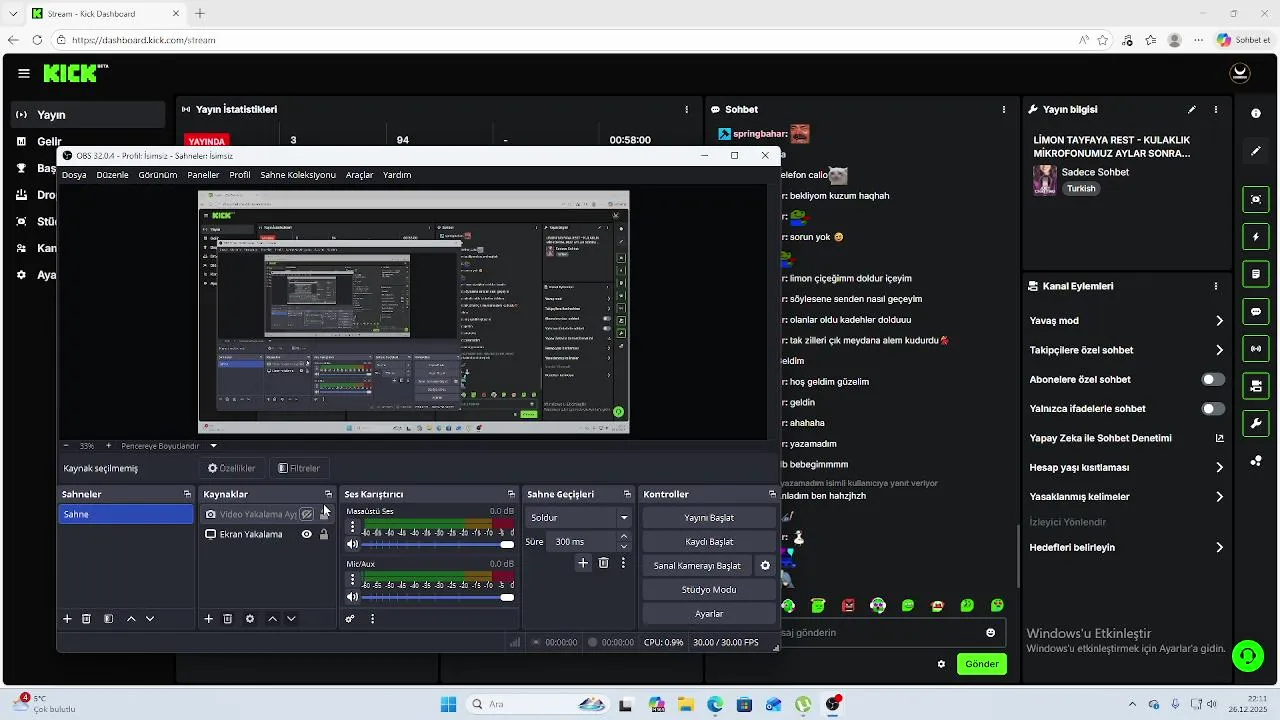Screen dimensions: 1280x720
Task: Remove selected source in Kaynaklar
Action: click(228, 619)
